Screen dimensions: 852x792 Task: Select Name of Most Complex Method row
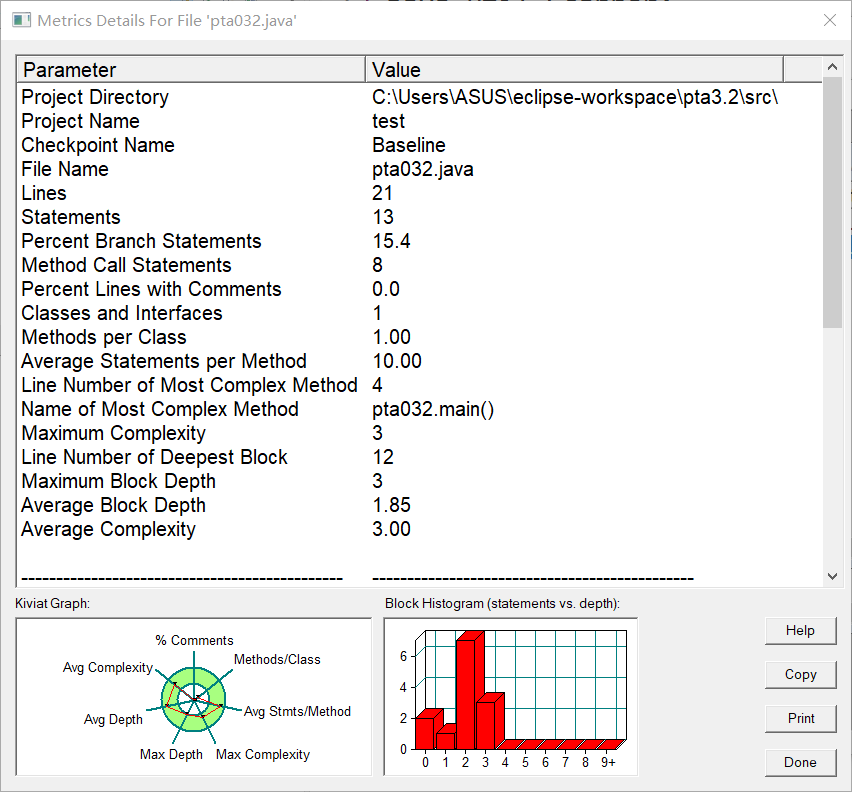[x=419, y=409]
